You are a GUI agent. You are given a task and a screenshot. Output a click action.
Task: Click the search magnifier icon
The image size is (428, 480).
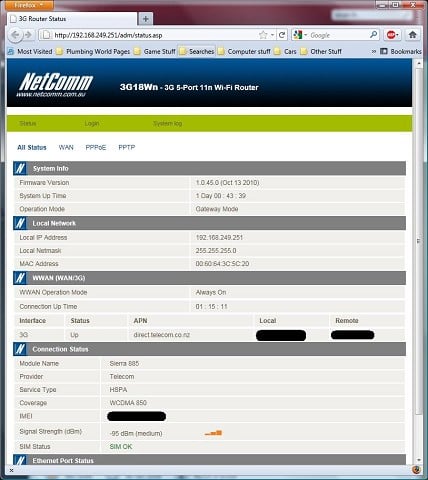(373, 34)
